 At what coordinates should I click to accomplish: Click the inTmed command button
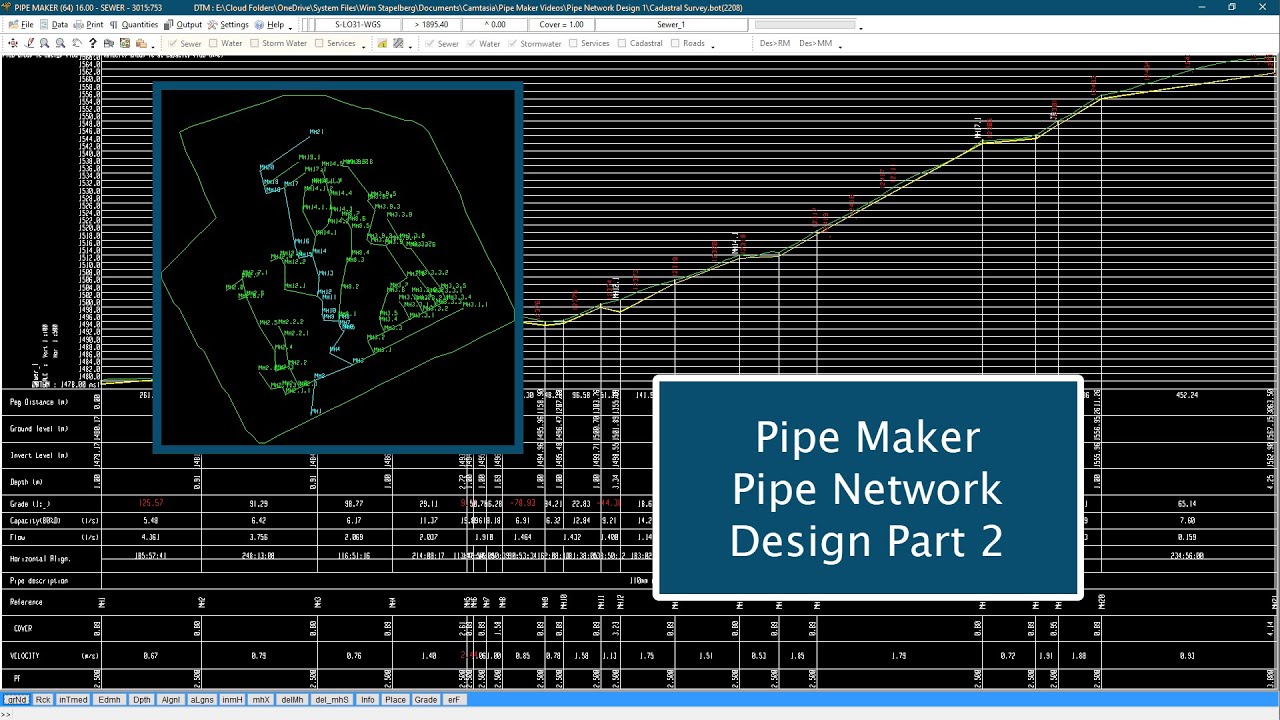coord(73,700)
